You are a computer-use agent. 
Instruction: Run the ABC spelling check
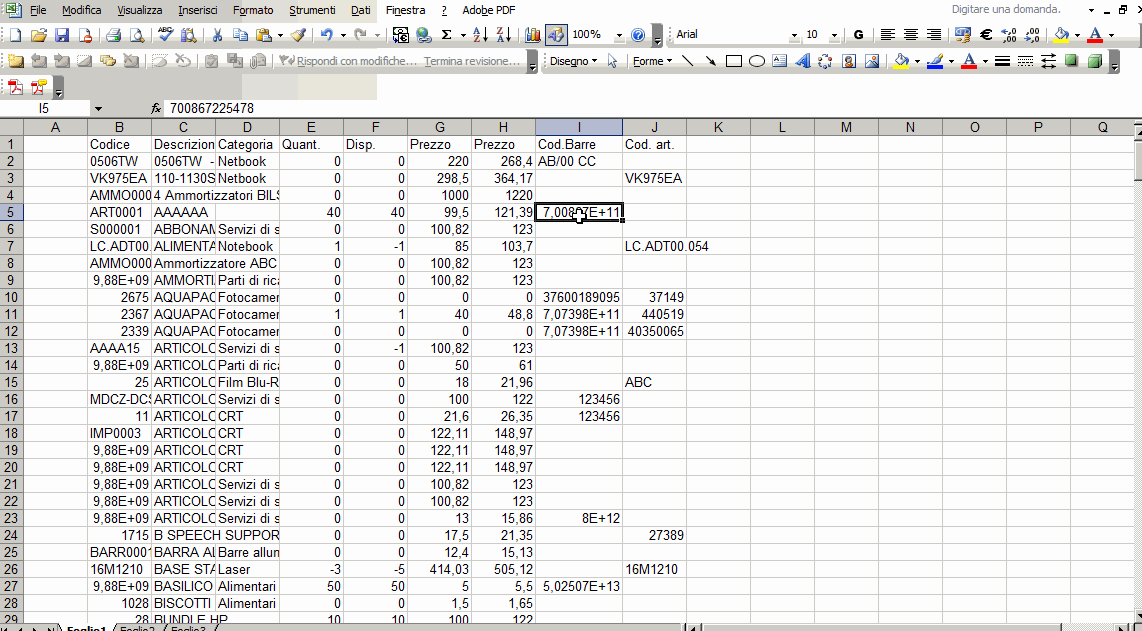[165, 35]
